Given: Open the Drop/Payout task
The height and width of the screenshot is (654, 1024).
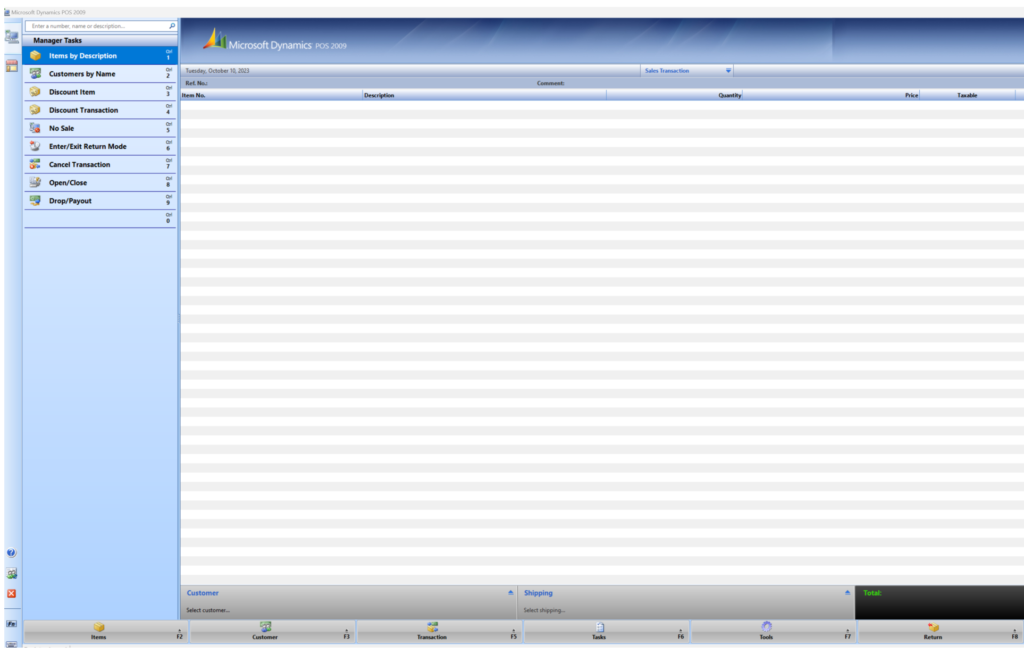Looking at the screenshot, I should (x=70, y=201).
